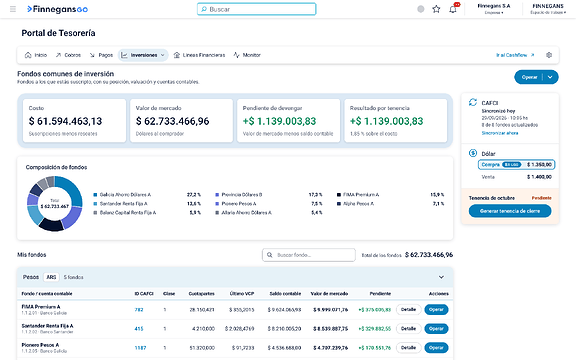Click the search magnifier icon in Buscar
This screenshot has height=360, width=576.
(204, 9)
